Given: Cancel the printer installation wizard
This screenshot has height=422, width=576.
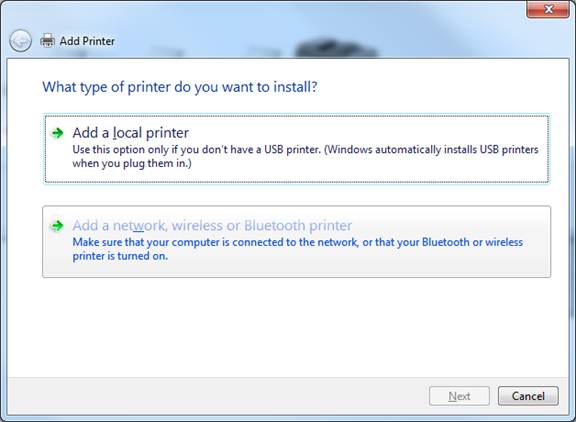Looking at the screenshot, I should tap(528, 396).
